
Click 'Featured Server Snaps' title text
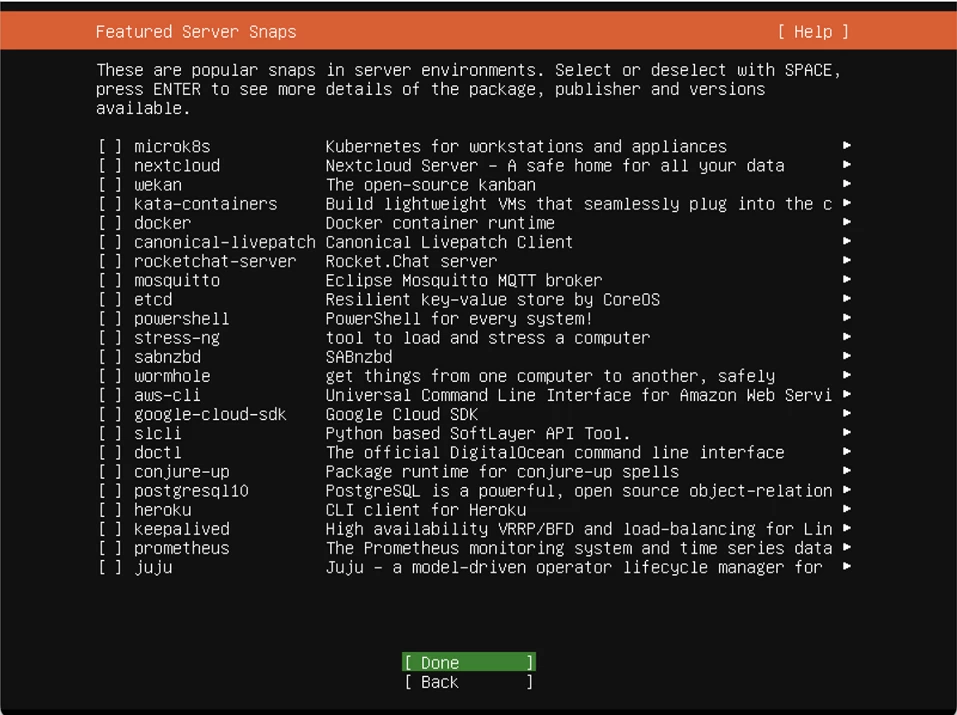pyautogui.click(x=196, y=32)
